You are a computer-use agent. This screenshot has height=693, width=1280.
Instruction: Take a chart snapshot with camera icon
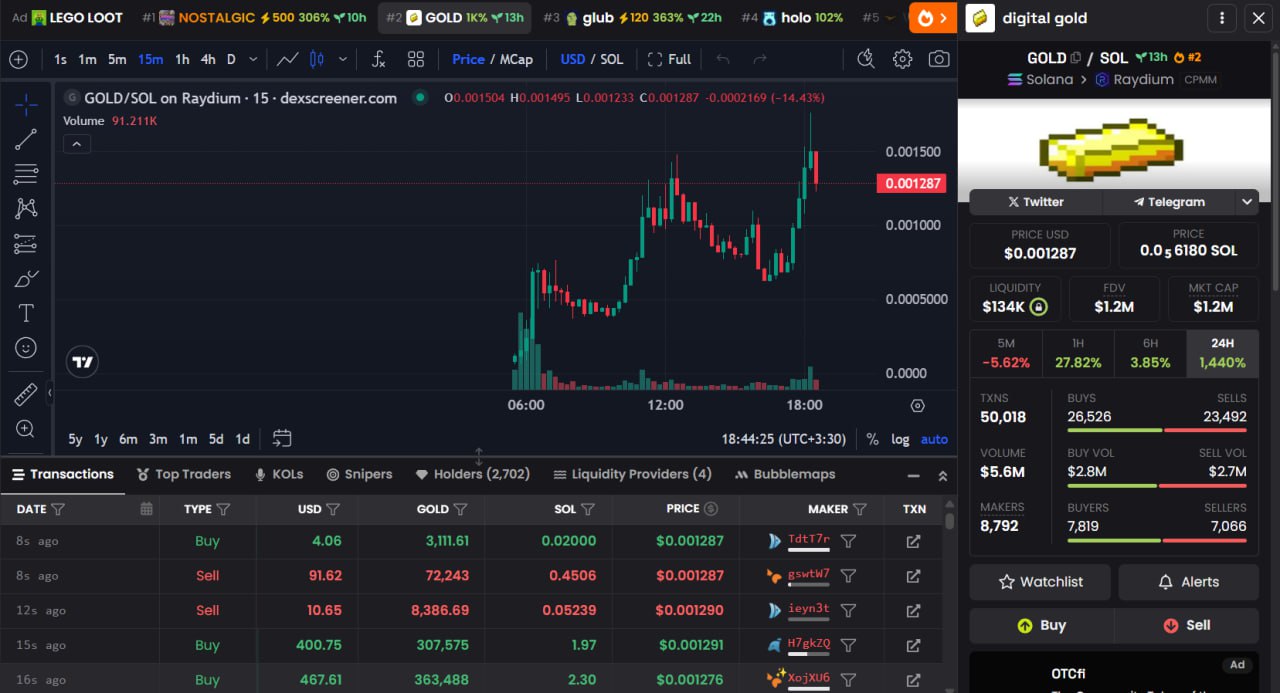click(938, 59)
